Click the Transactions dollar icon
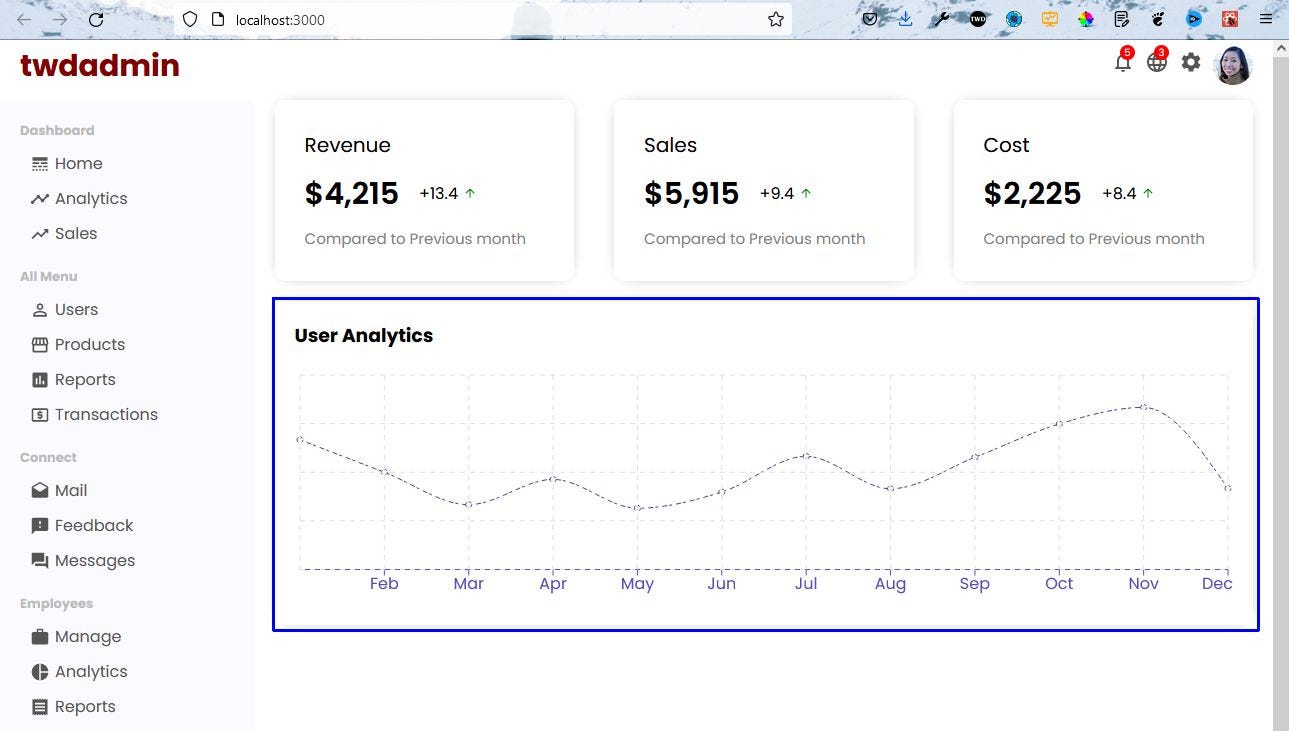This screenshot has height=731, width=1289. coord(40,415)
